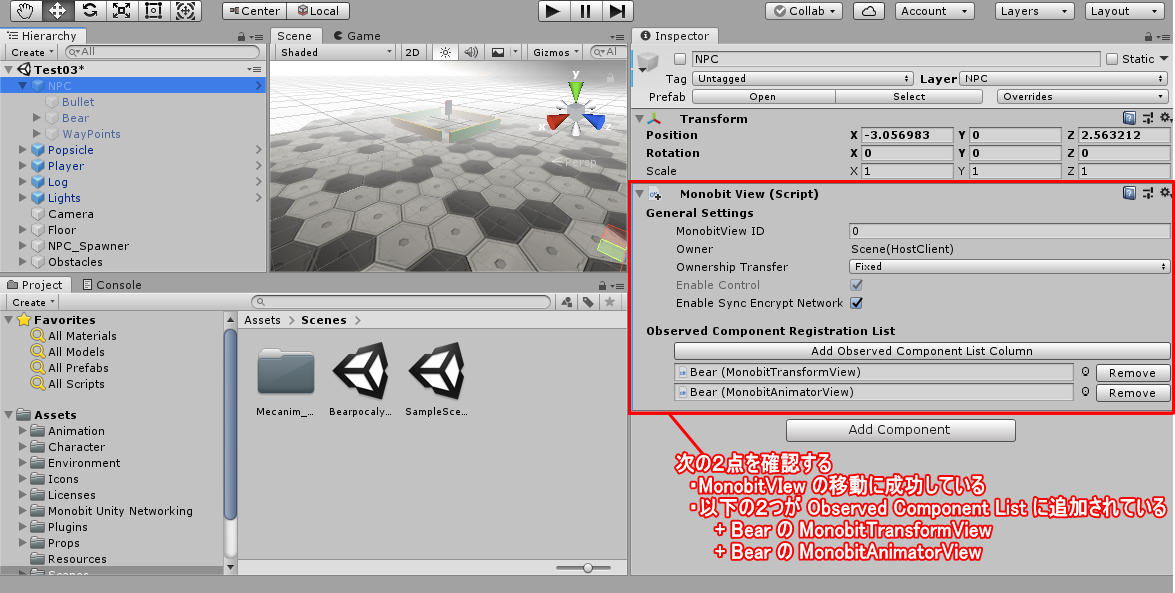This screenshot has height=593, width=1175.
Task: Toggle Enable Sync Encrypt Network checkbox
Action: tap(857, 303)
